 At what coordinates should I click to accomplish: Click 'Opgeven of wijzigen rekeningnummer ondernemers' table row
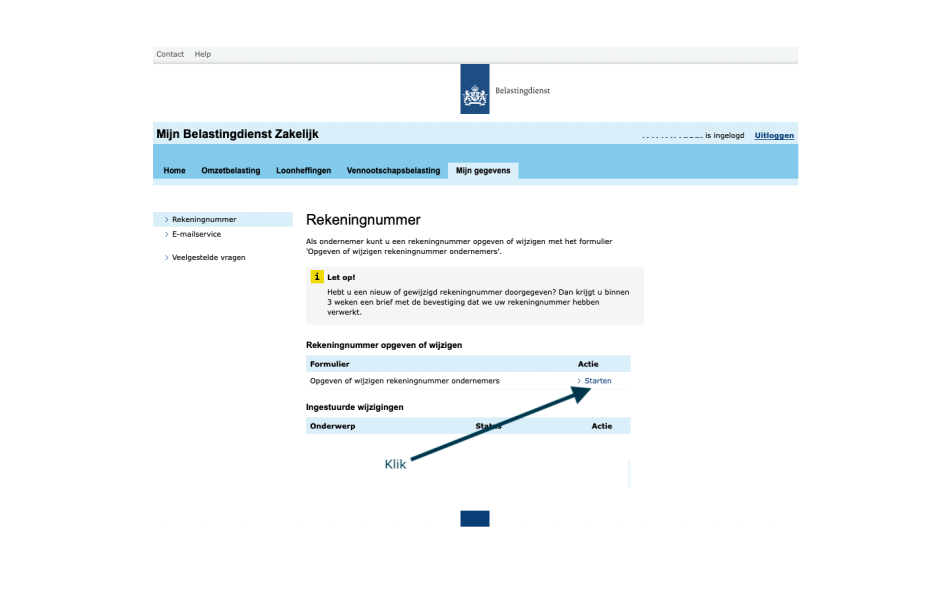click(468, 381)
